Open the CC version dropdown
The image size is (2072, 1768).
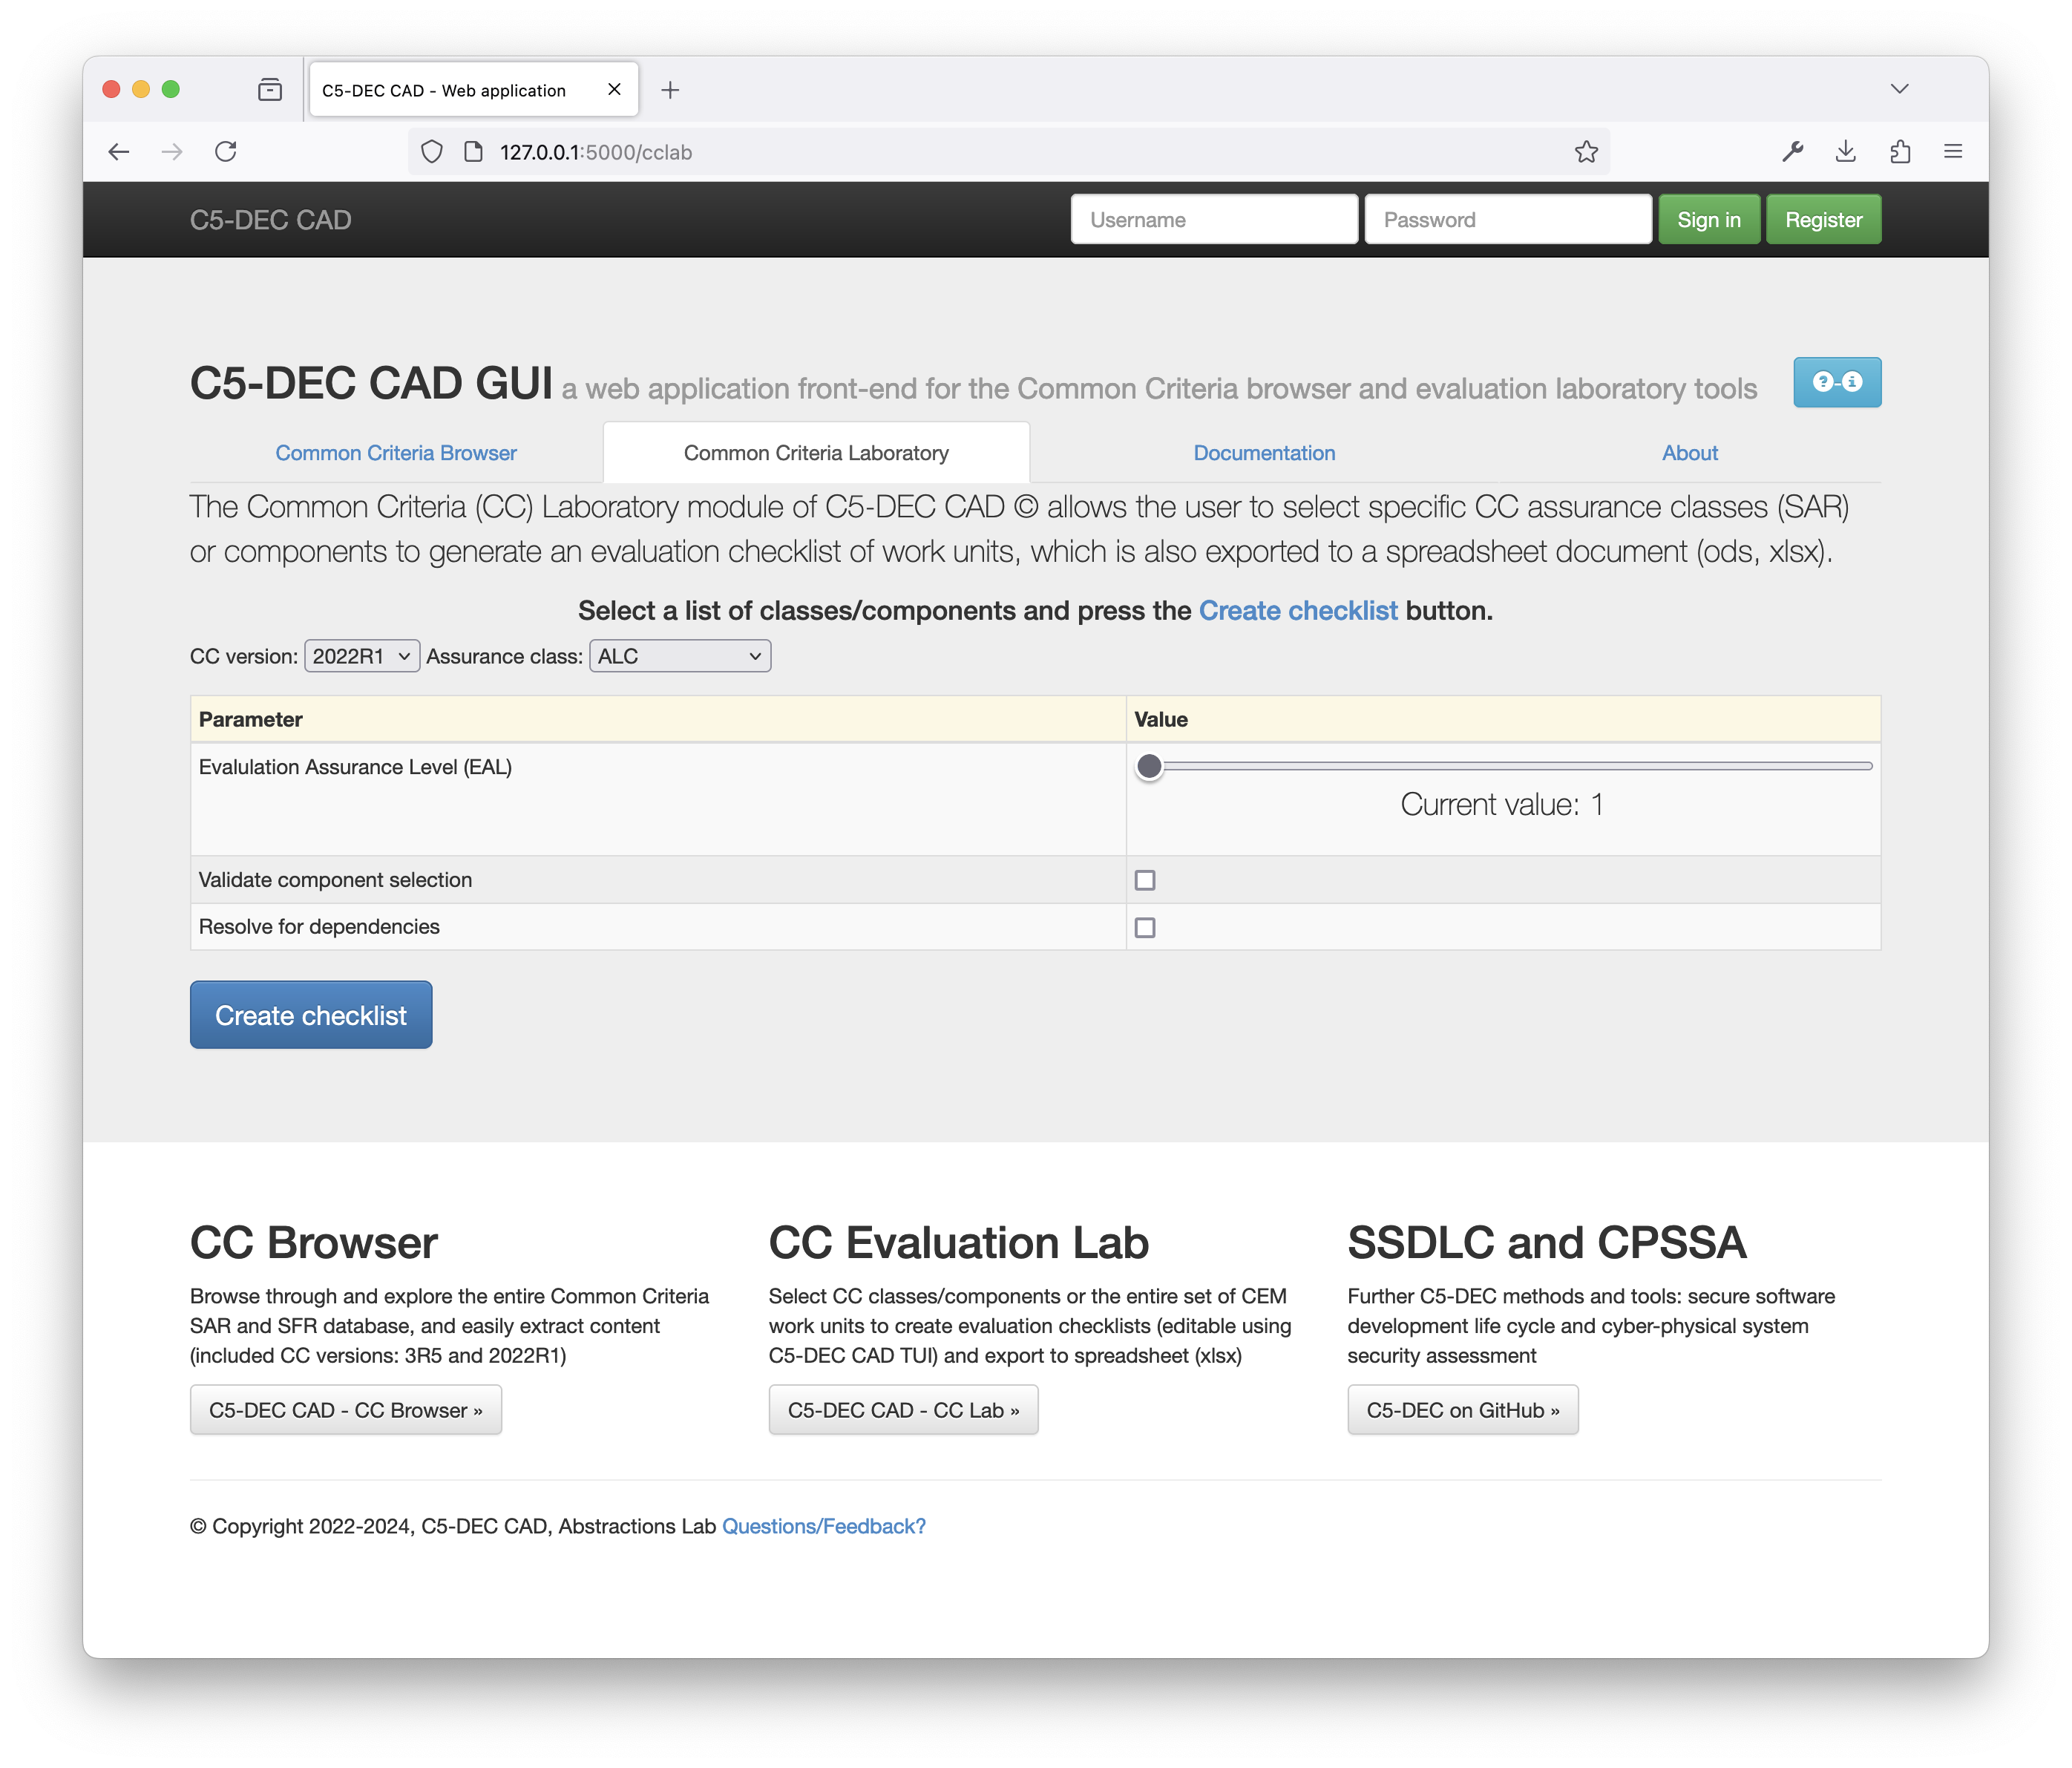tap(362, 656)
